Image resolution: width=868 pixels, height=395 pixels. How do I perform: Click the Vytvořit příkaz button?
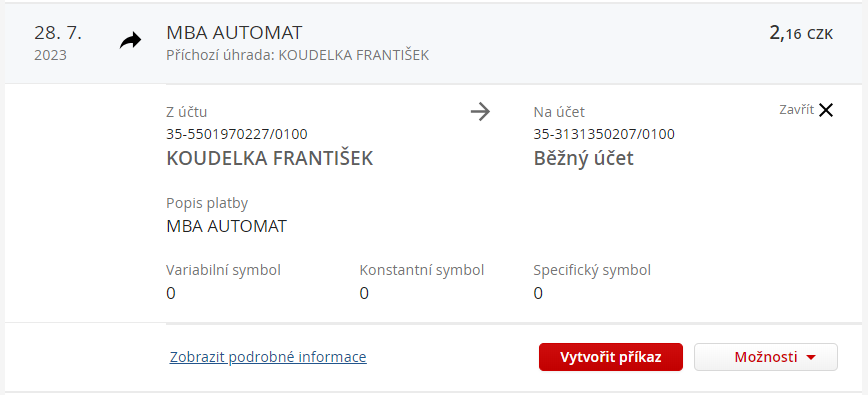611,357
